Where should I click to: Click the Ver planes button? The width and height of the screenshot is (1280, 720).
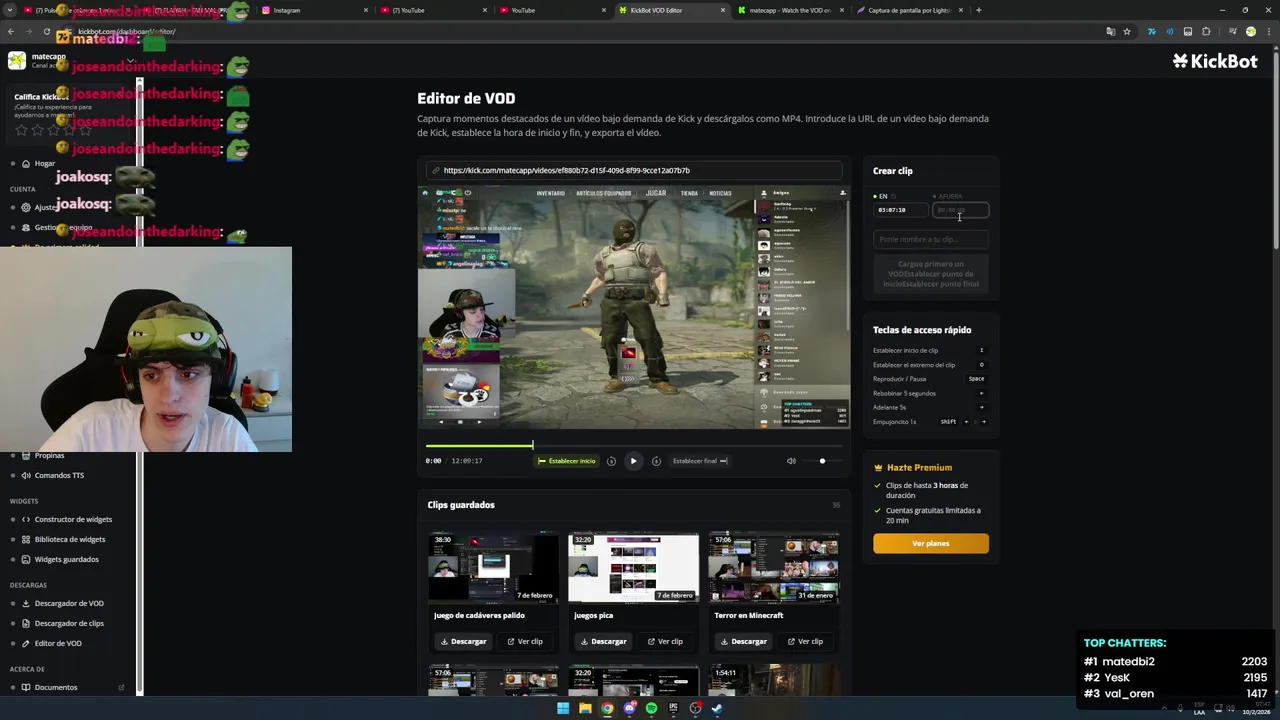pyautogui.click(x=930, y=543)
